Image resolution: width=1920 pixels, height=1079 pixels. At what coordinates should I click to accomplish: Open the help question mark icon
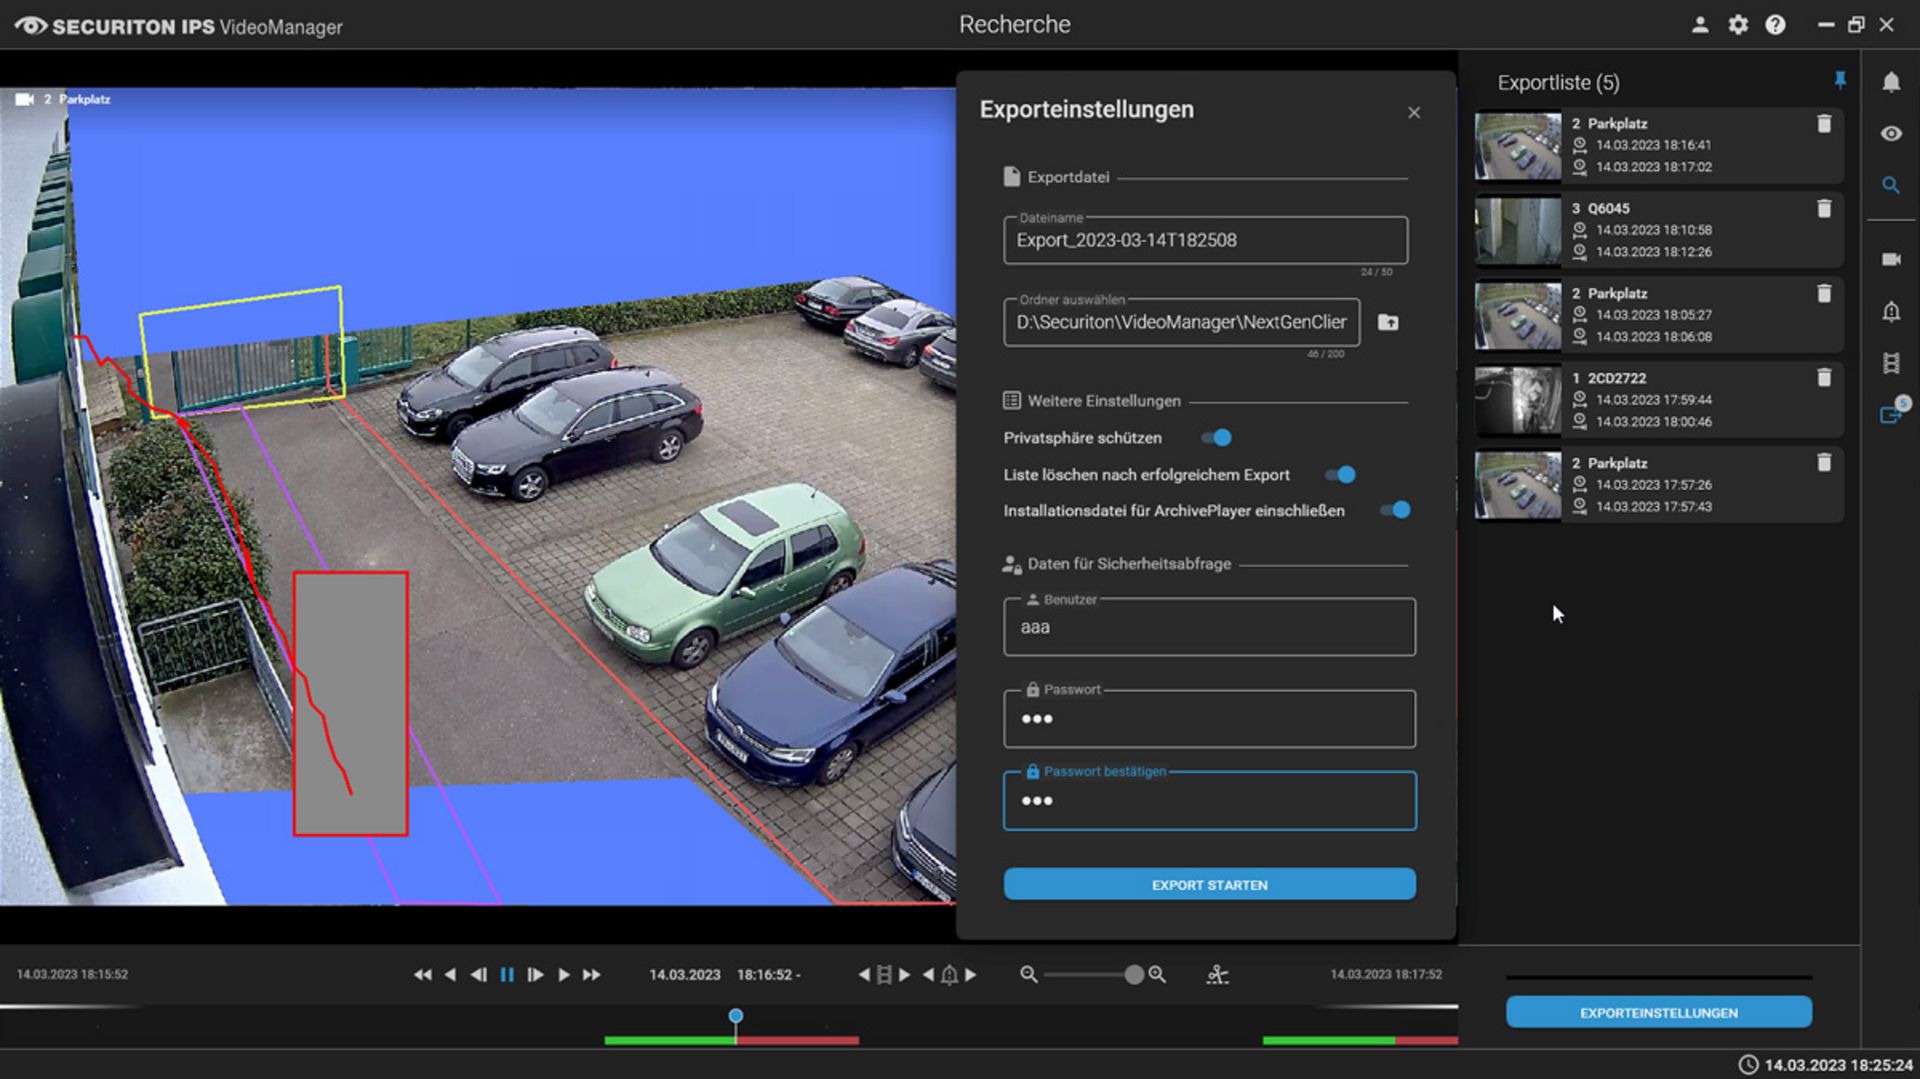(1775, 25)
